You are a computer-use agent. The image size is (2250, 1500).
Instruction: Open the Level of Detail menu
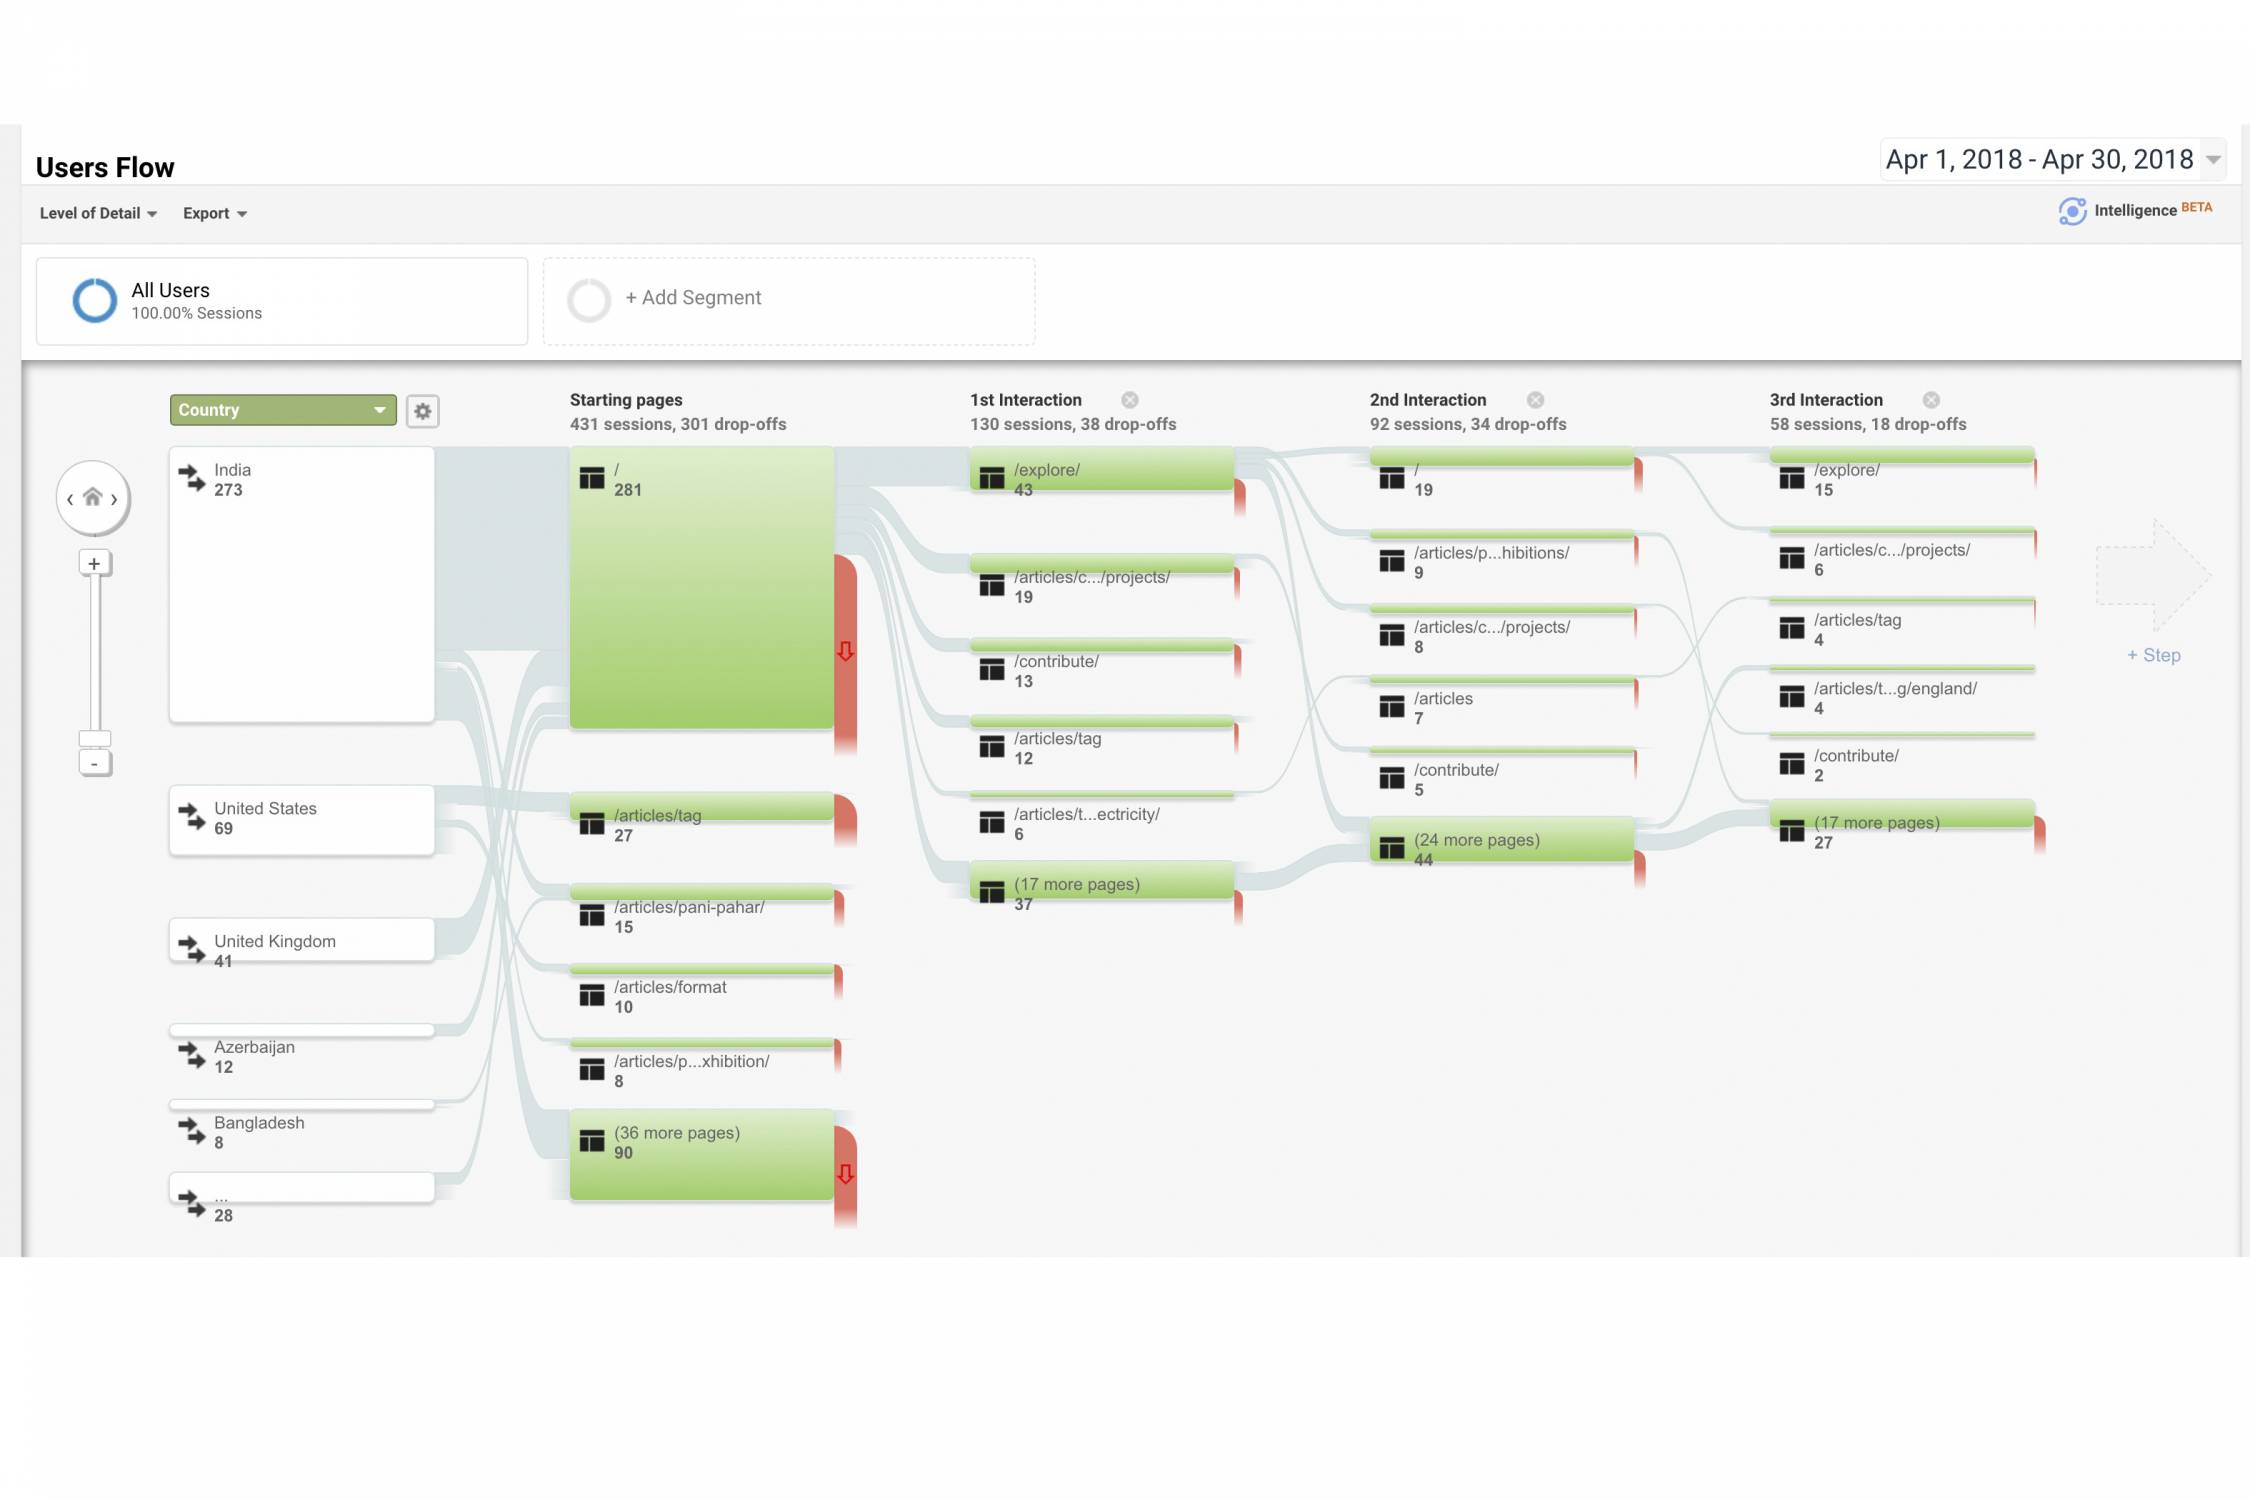point(98,213)
